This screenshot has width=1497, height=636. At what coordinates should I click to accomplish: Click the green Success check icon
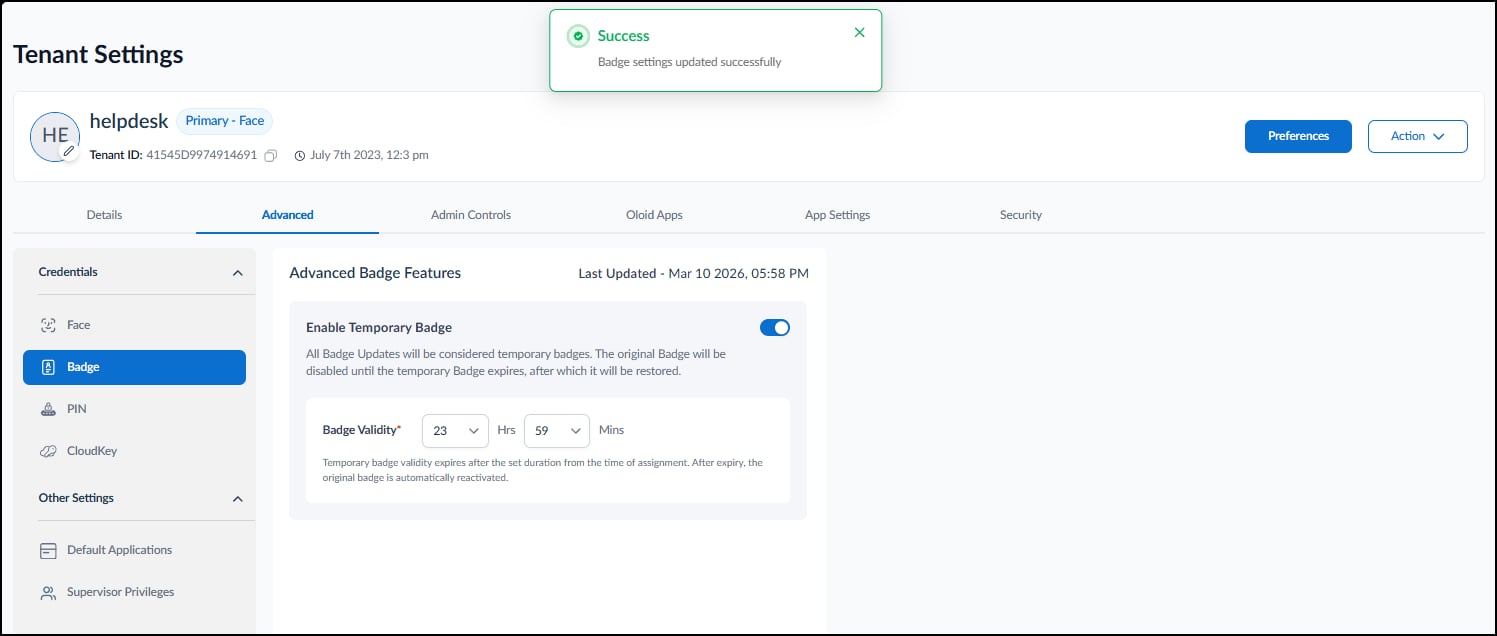pos(577,36)
